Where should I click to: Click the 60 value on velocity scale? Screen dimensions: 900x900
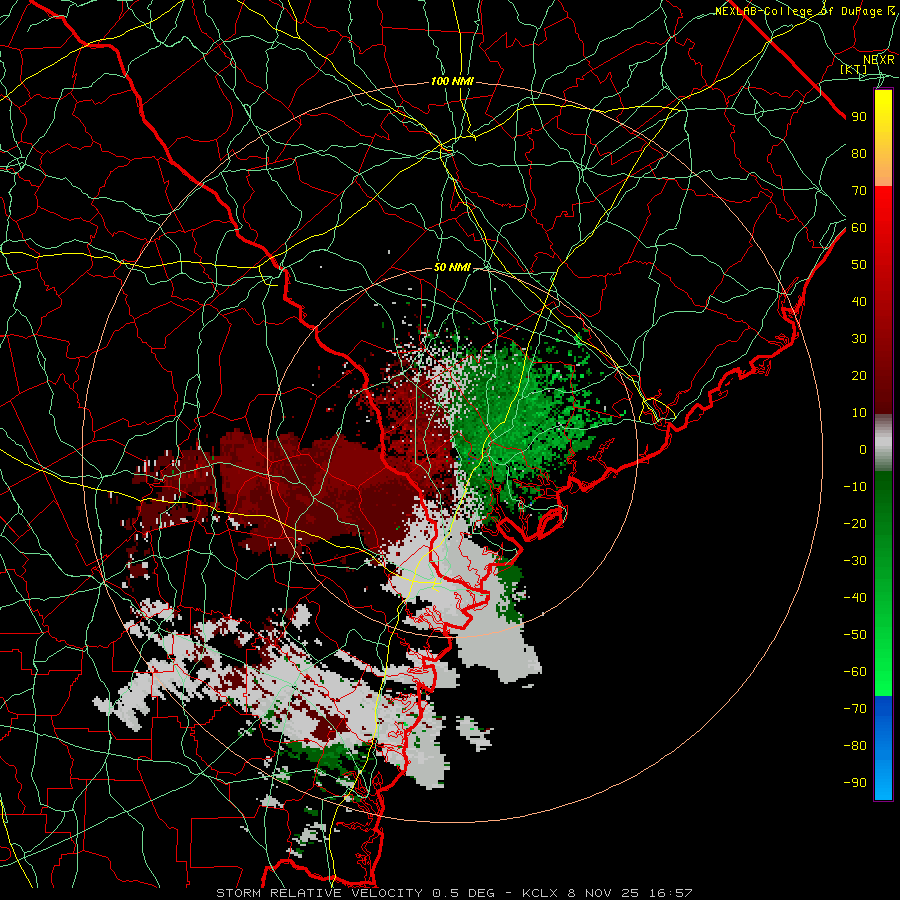(x=859, y=228)
